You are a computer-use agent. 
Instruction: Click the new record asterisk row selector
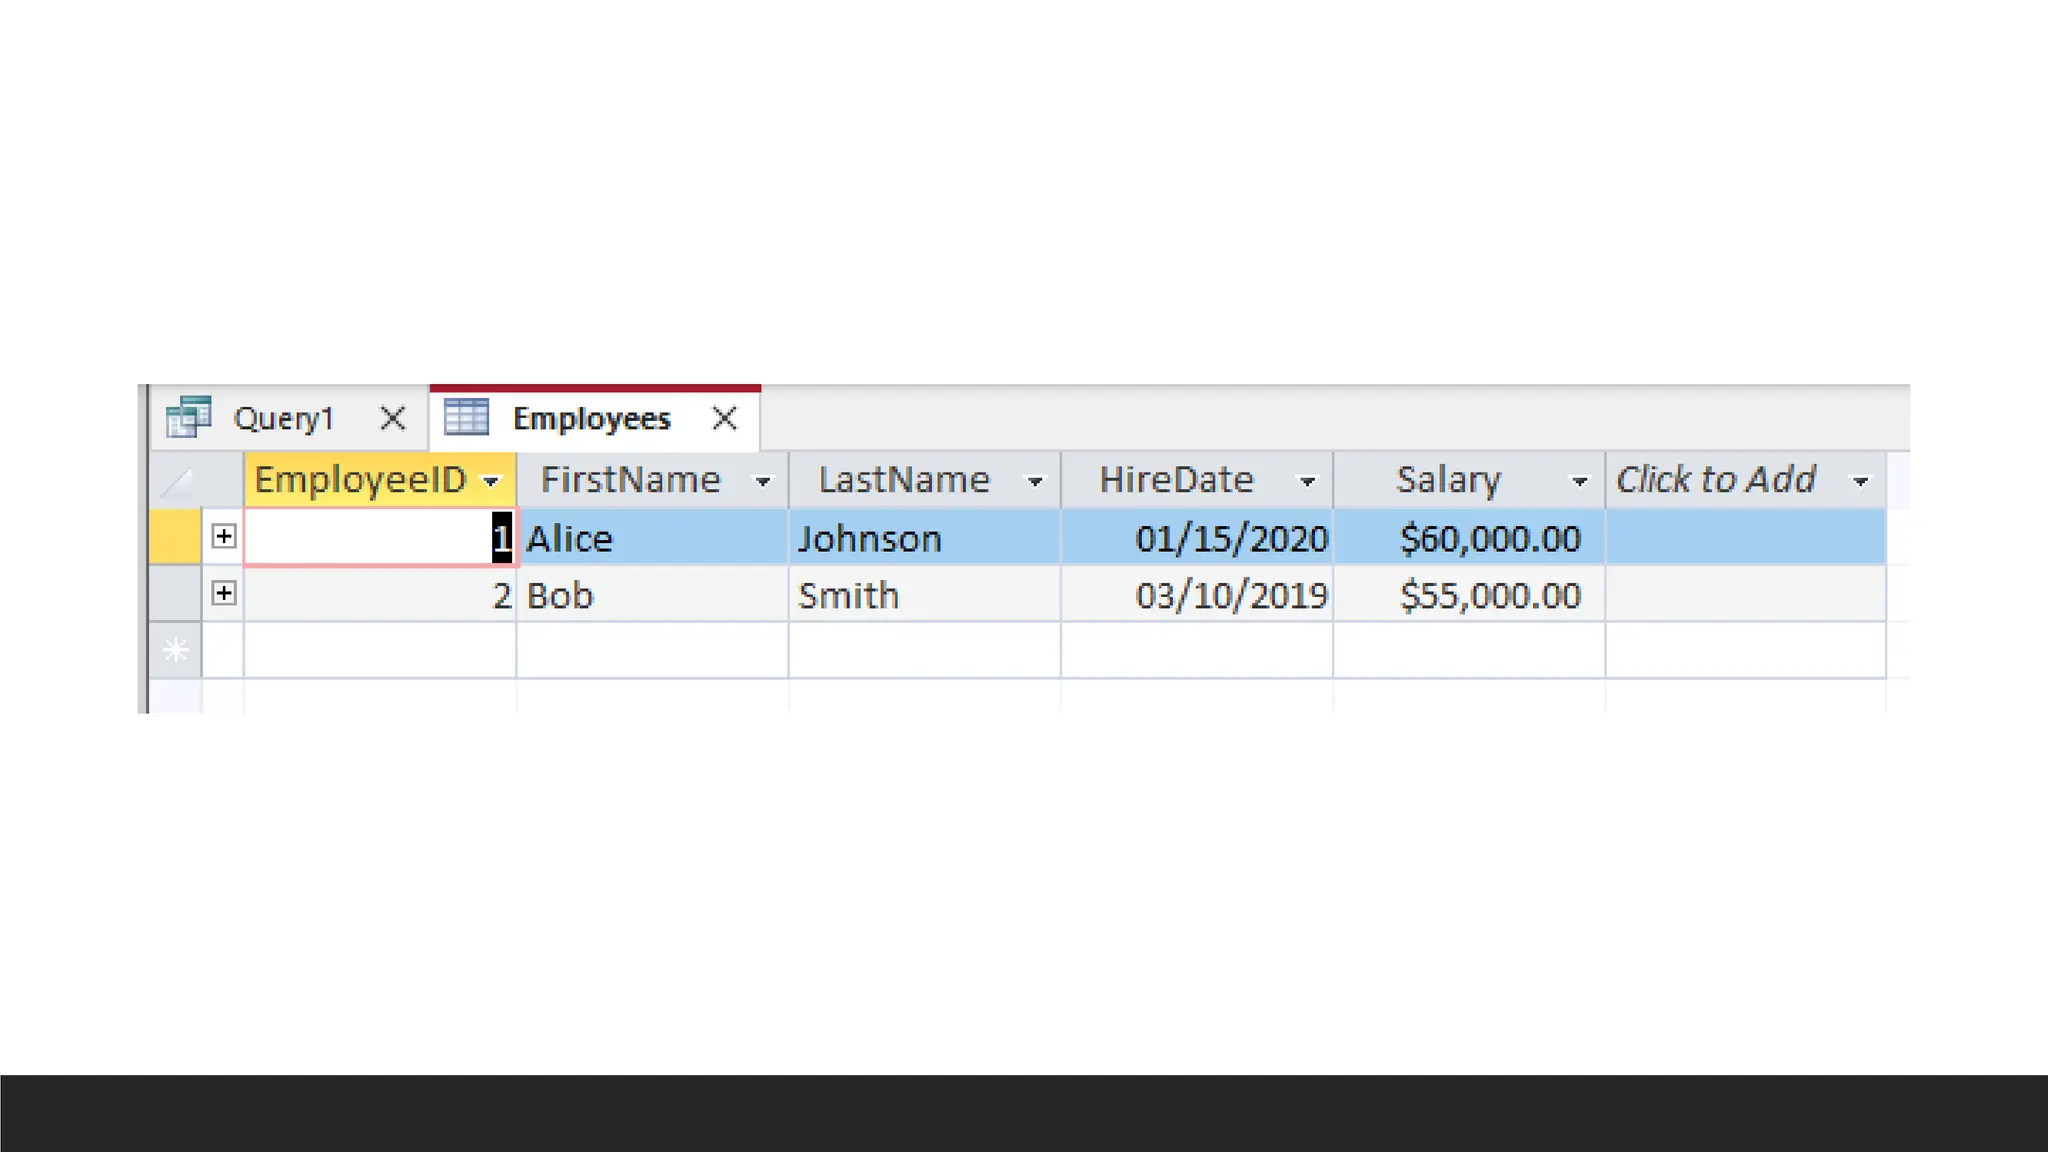click(176, 650)
